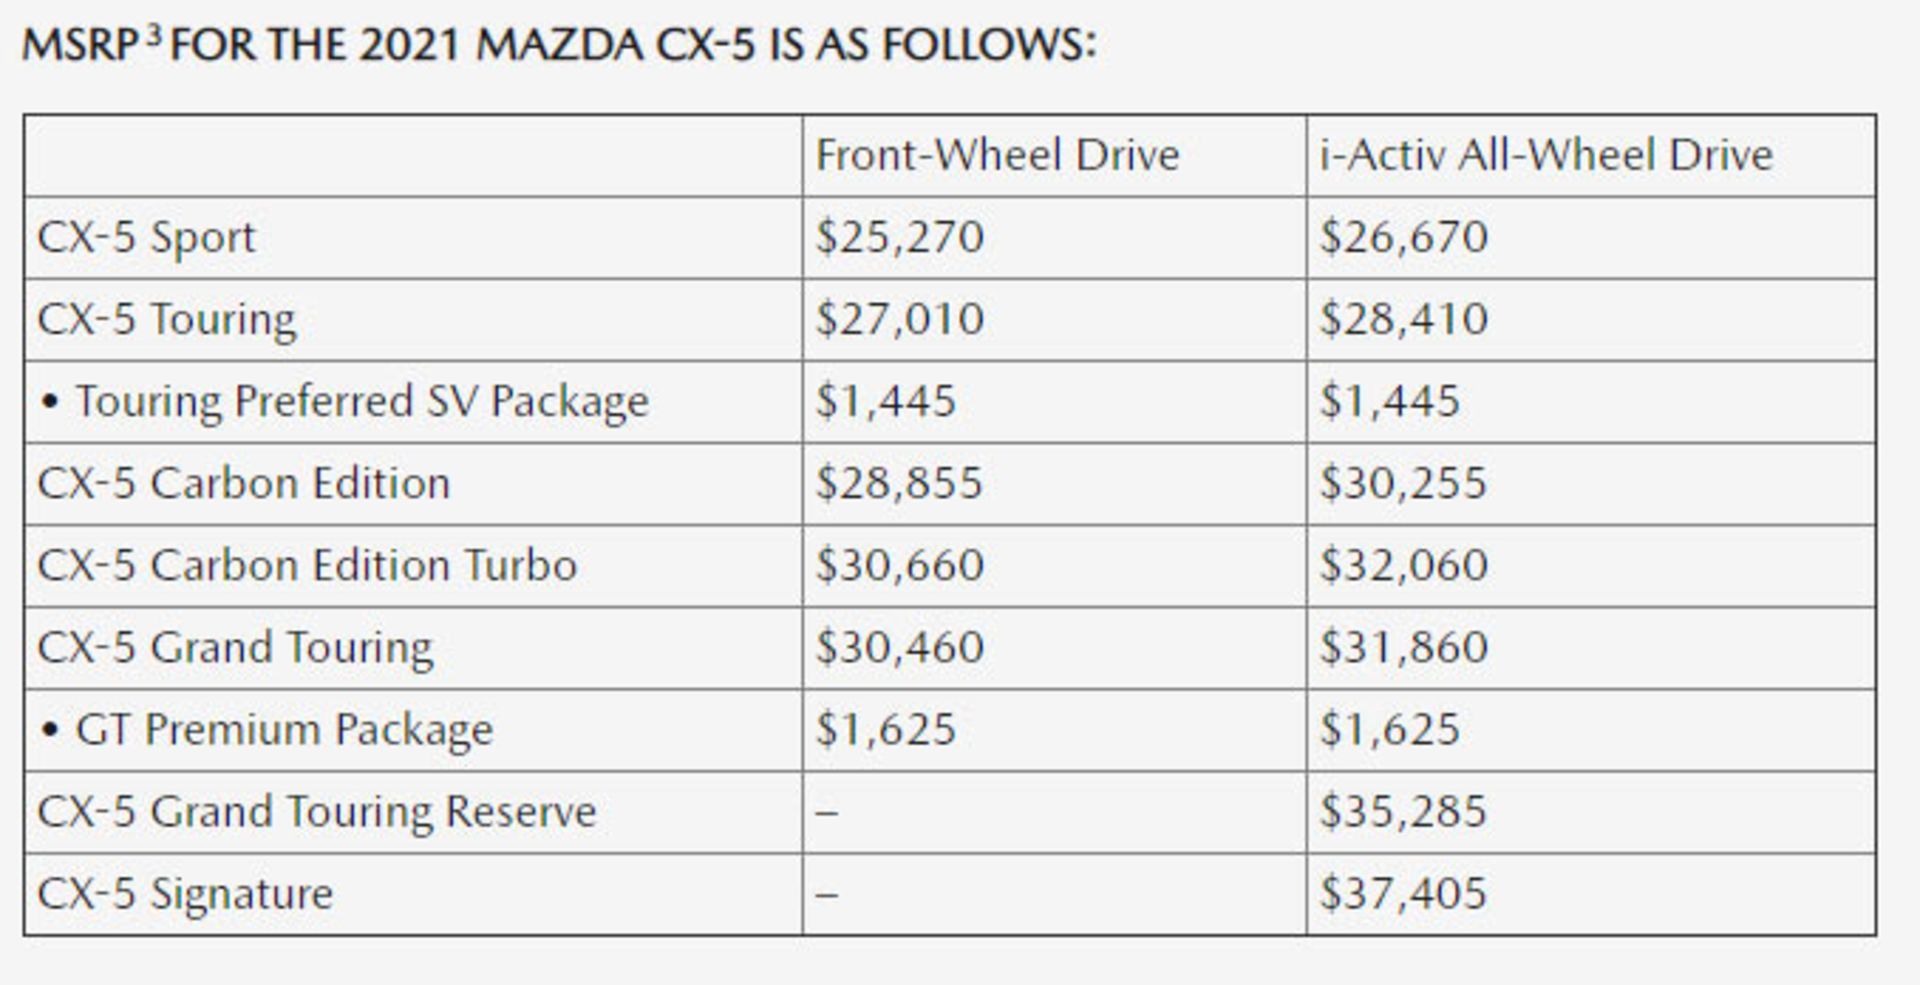Click the $25,270 Sport front-wheel price
1920x985 pixels.
click(x=900, y=238)
